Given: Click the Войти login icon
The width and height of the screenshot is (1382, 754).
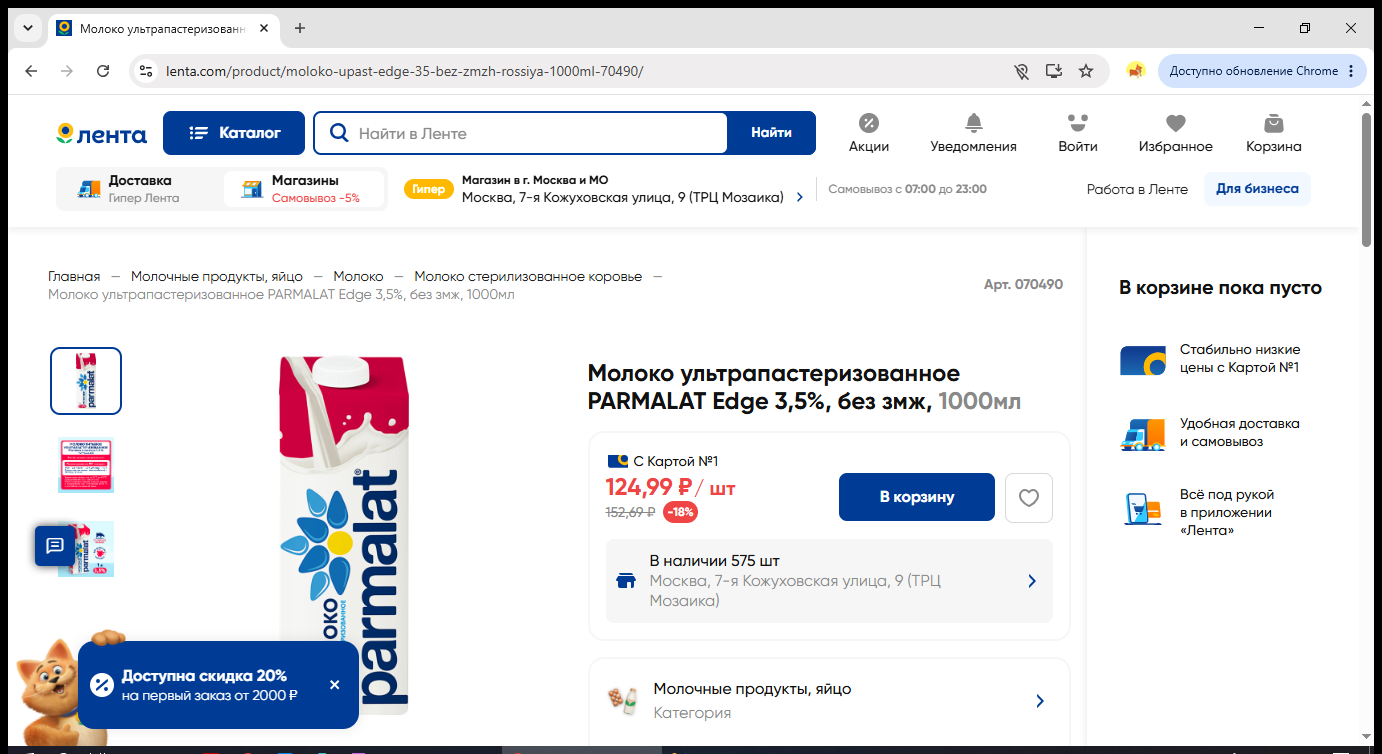Looking at the screenshot, I should 1078,133.
